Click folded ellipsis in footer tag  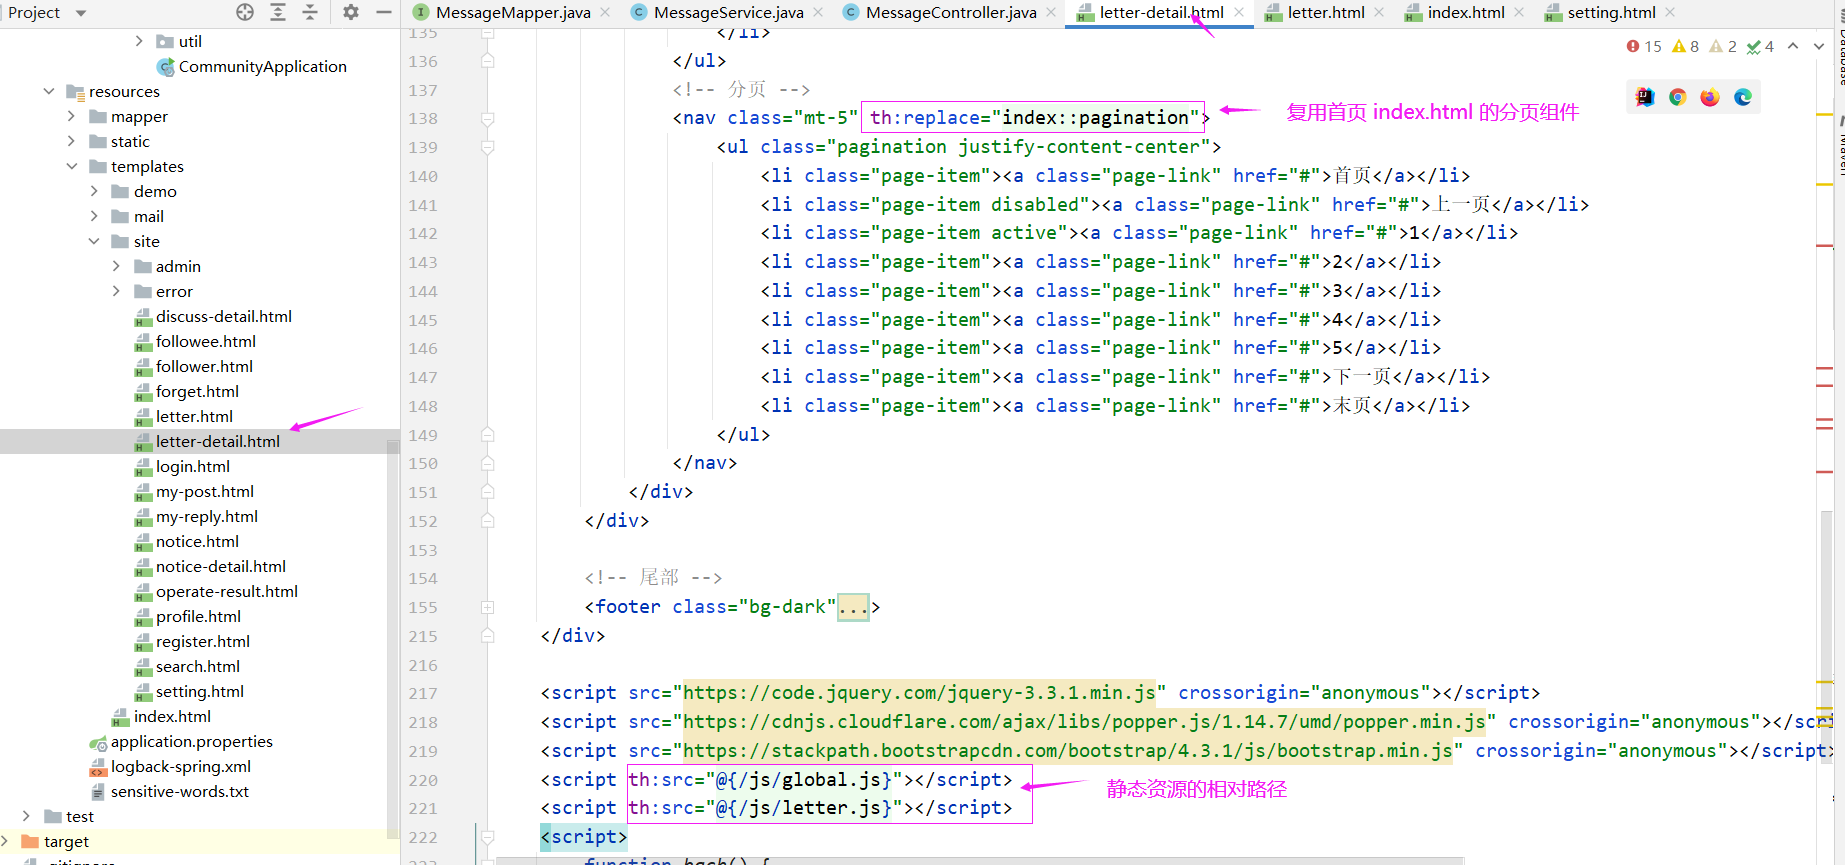[x=853, y=607]
